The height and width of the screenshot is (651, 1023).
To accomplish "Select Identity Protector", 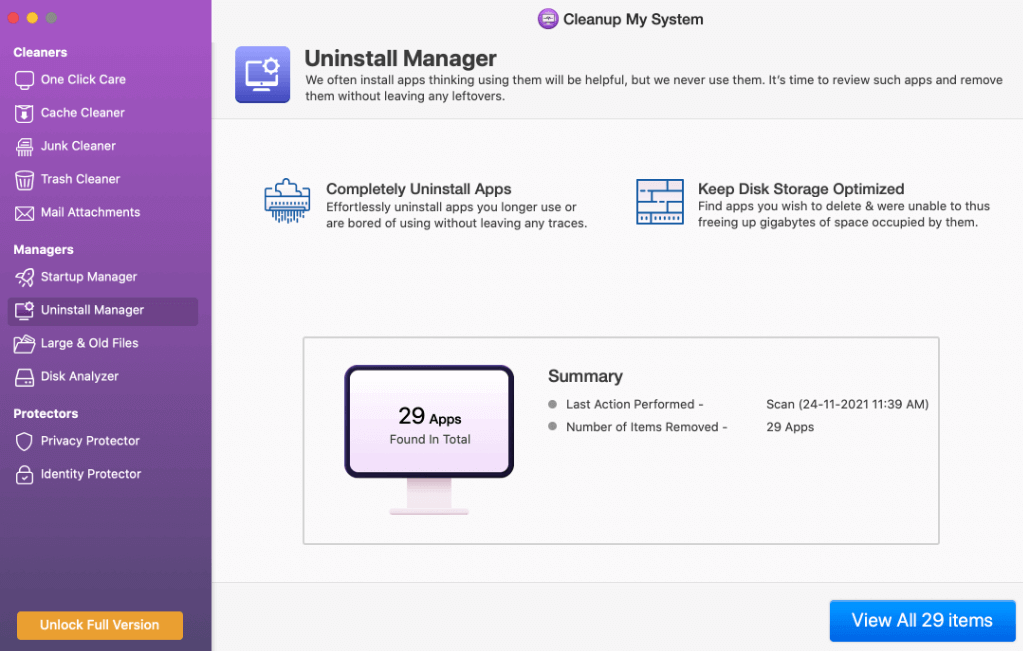I will coord(103,475).
